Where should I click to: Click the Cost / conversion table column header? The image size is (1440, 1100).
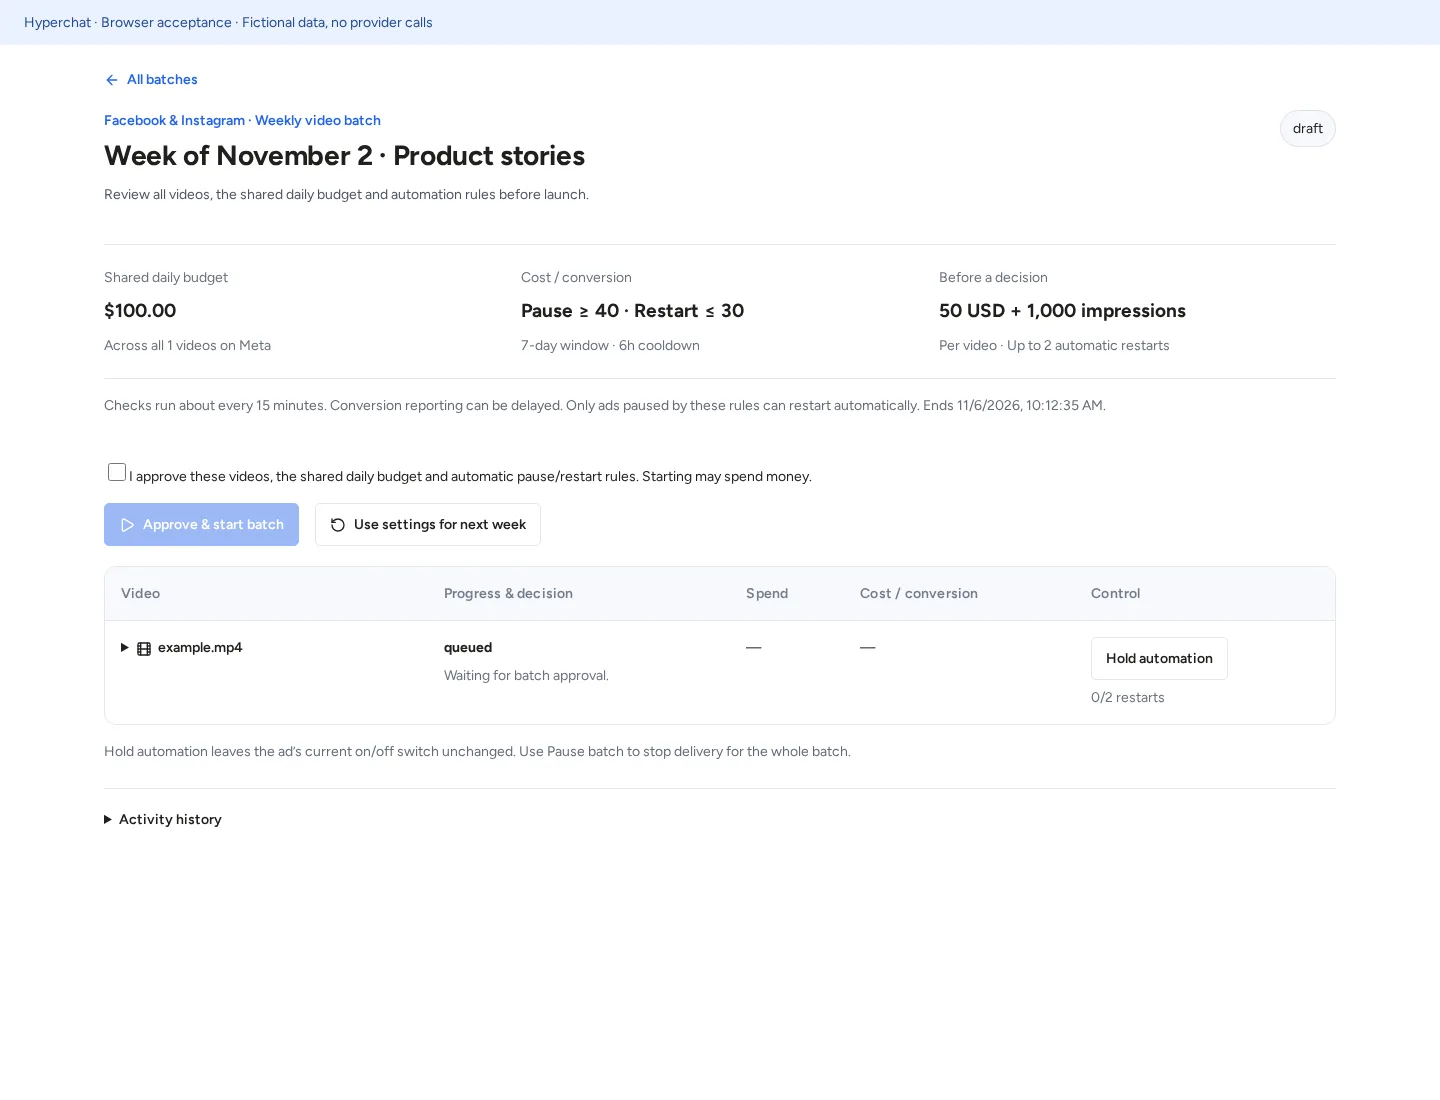(919, 594)
